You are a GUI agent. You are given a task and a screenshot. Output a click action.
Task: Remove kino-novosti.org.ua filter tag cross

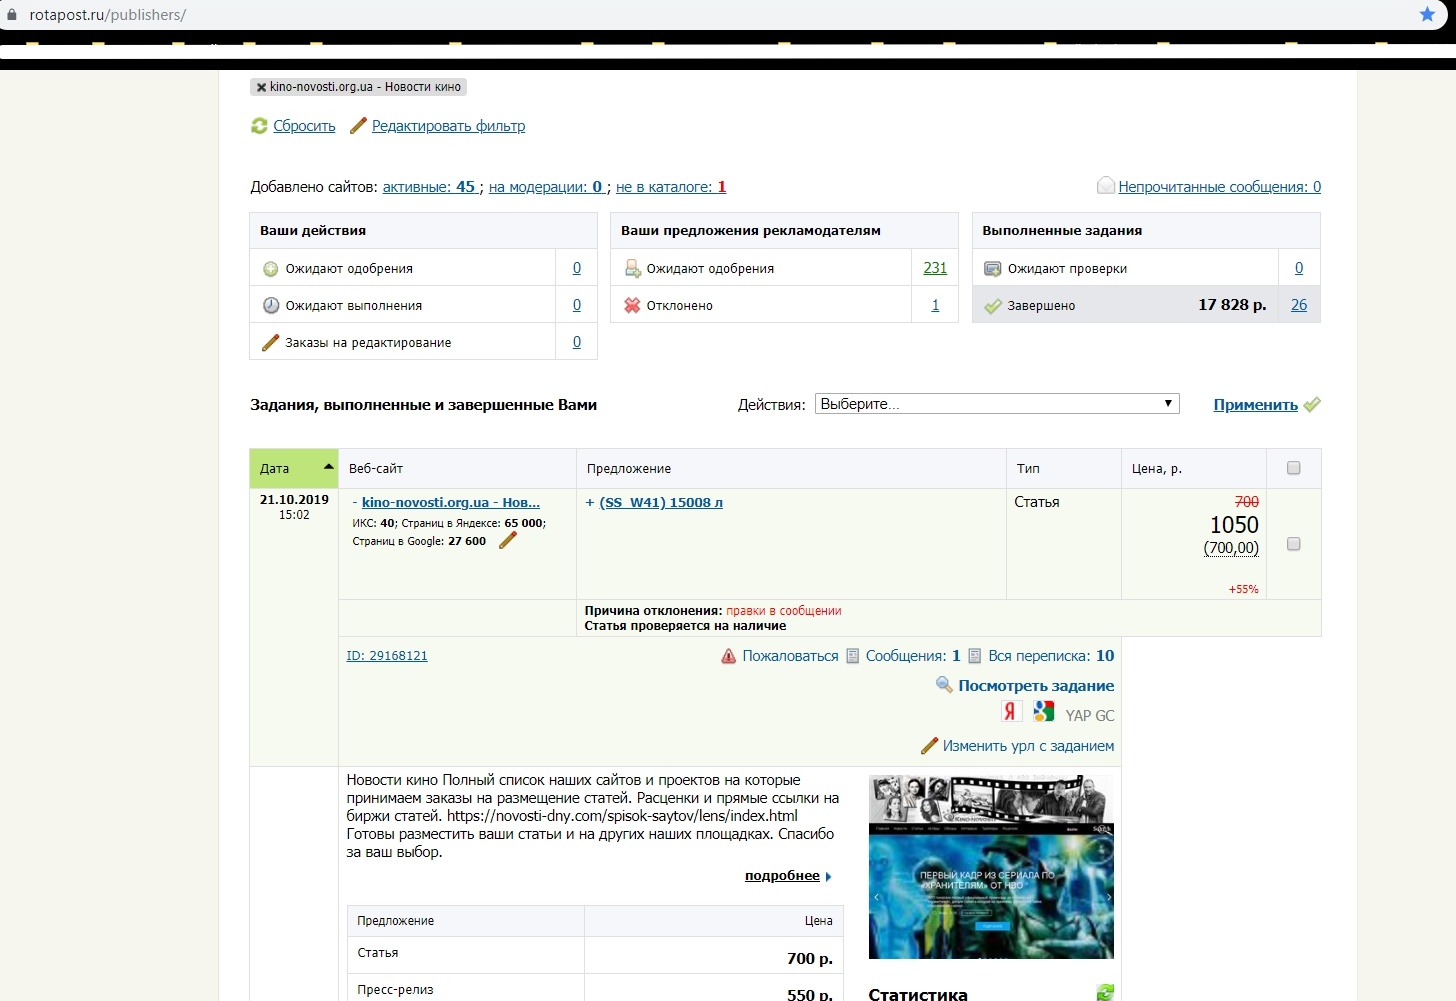click(261, 87)
